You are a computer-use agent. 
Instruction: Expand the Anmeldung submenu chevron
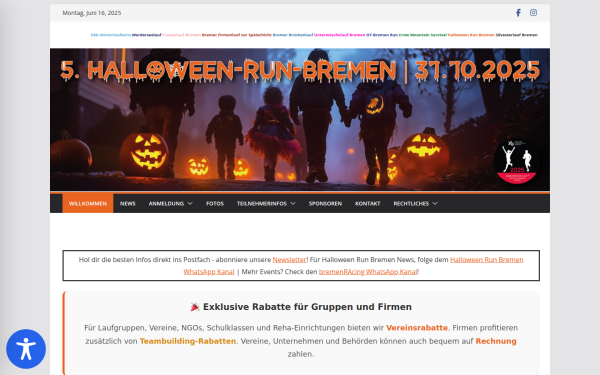[190, 204]
